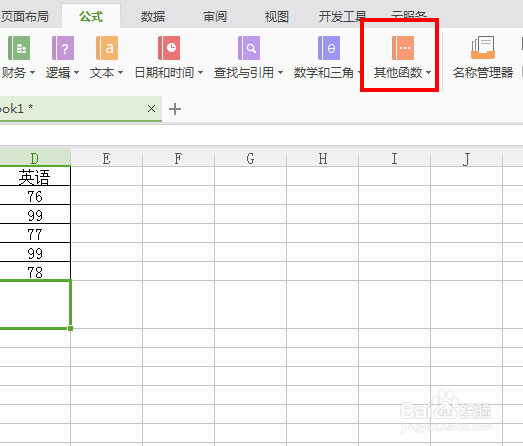Switch to the 开发工具 tab
The image size is (523, 446).
tap(342, 16)
